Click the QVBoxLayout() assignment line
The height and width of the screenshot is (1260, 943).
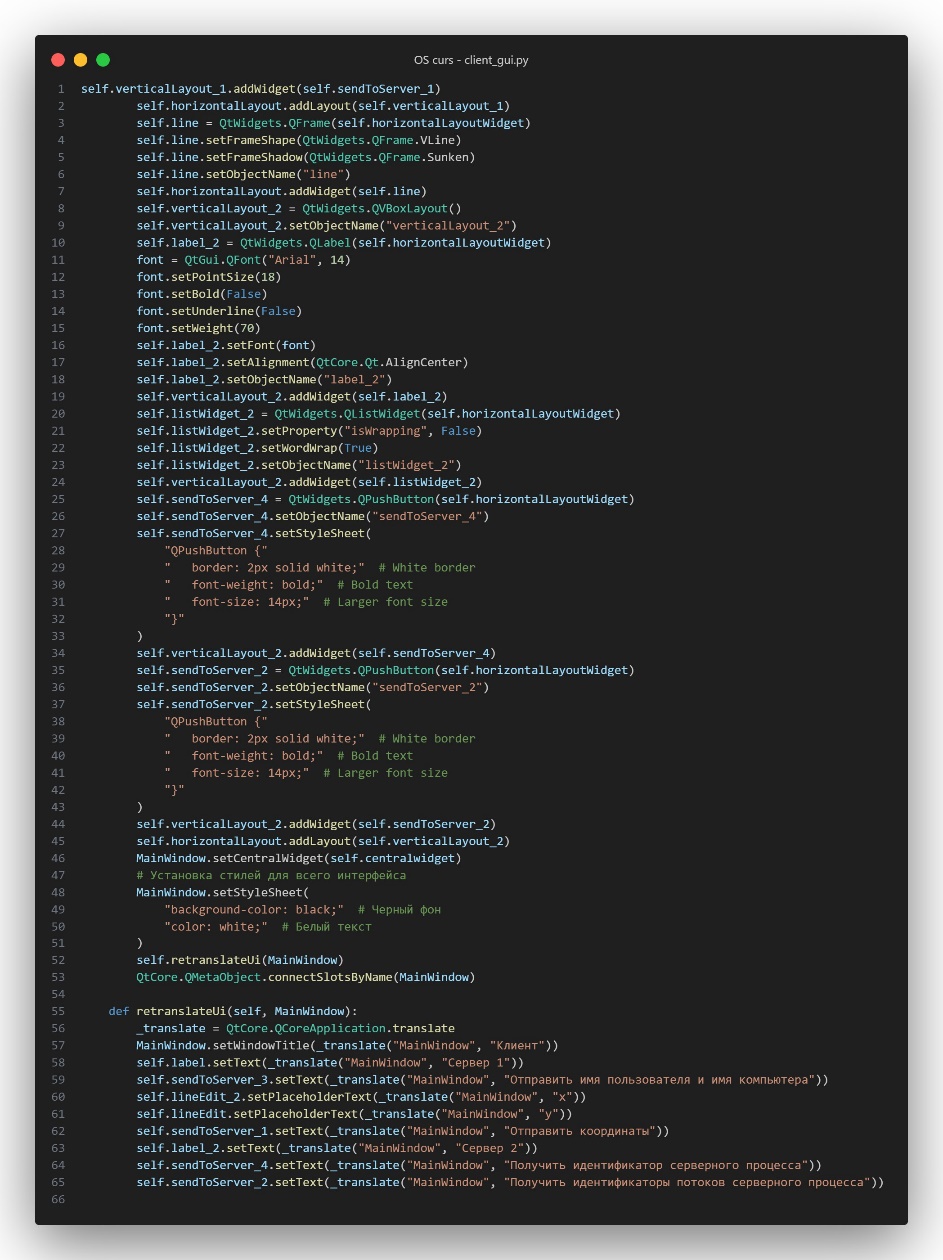(299, 208)
